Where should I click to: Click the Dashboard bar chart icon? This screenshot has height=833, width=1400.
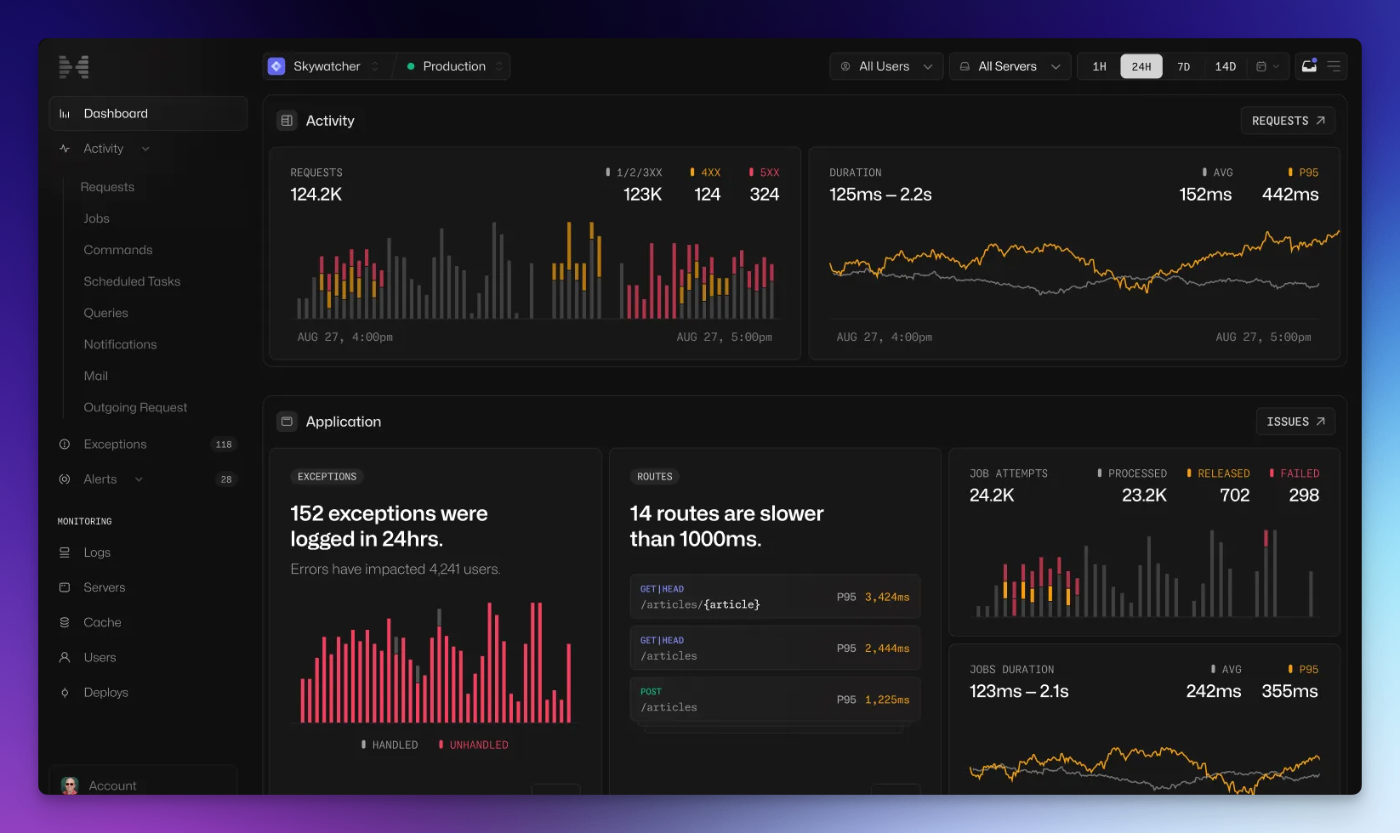(x=65, y=114)
